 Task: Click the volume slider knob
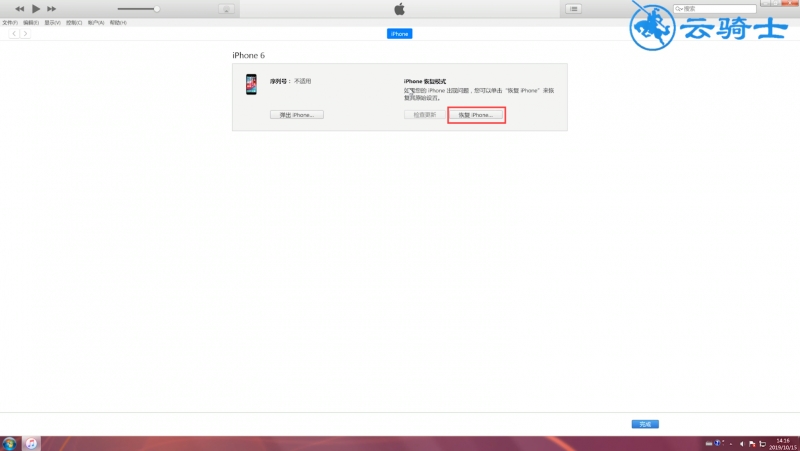157,9
